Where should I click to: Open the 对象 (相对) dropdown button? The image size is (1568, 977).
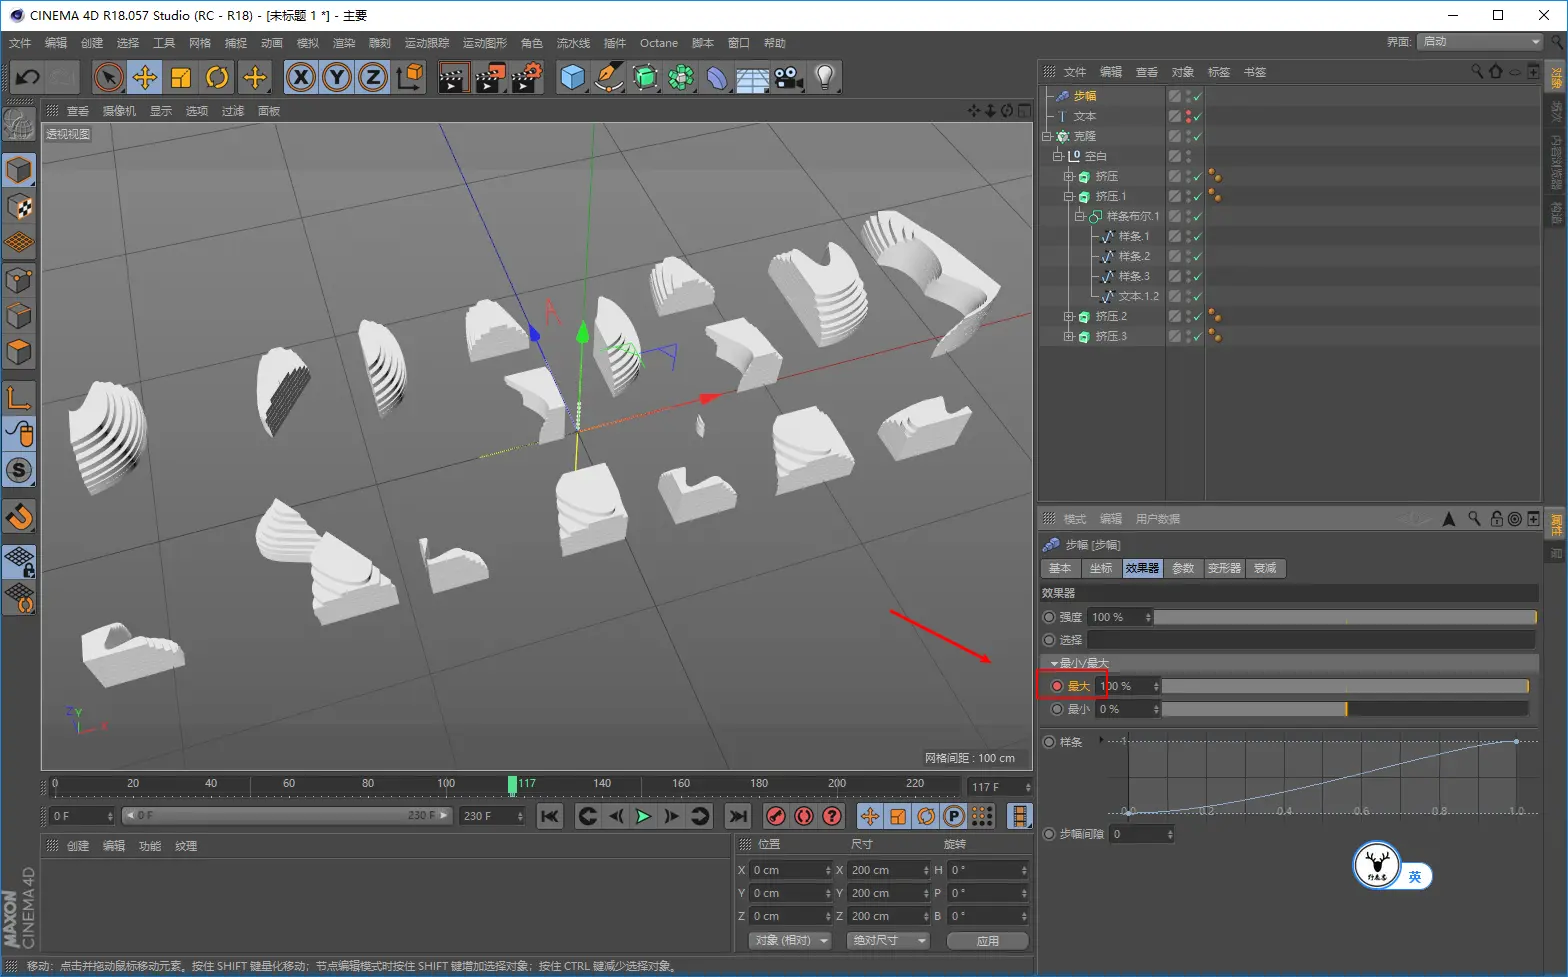point(792,941)
